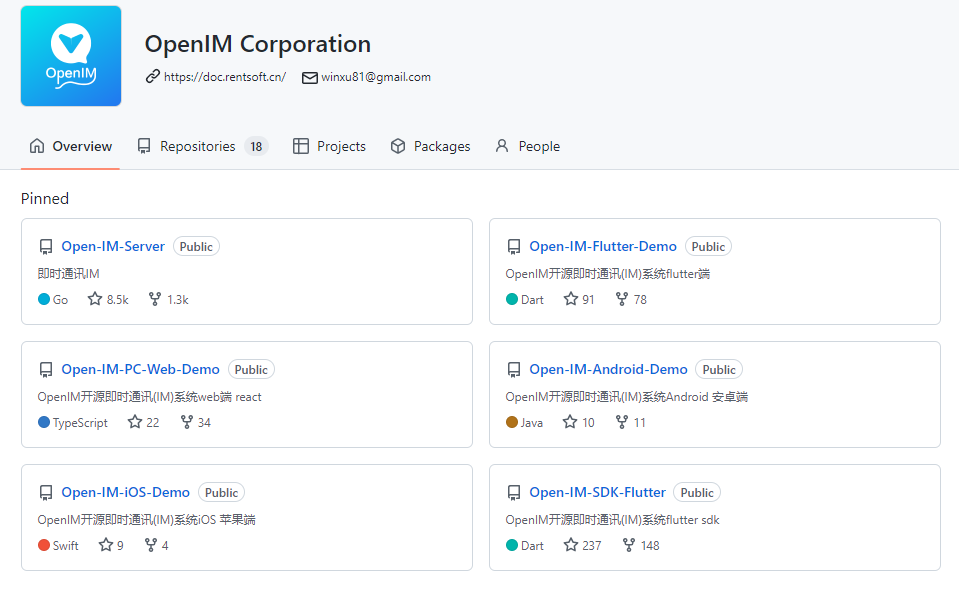Screen dimensions: 959x590
Task: Click the Projects table icon
Action: pos(300,146)
